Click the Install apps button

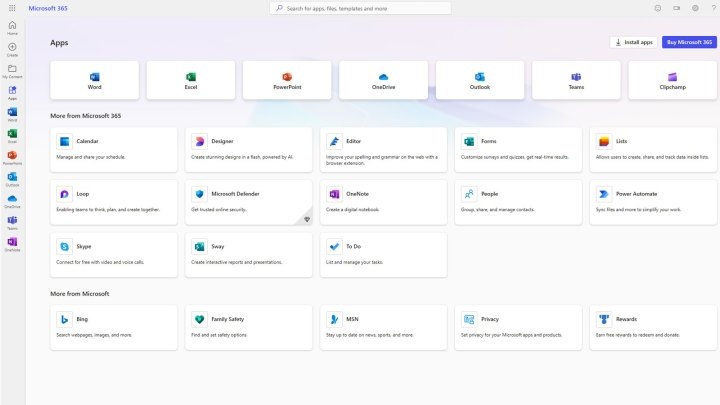coord(634,42)
